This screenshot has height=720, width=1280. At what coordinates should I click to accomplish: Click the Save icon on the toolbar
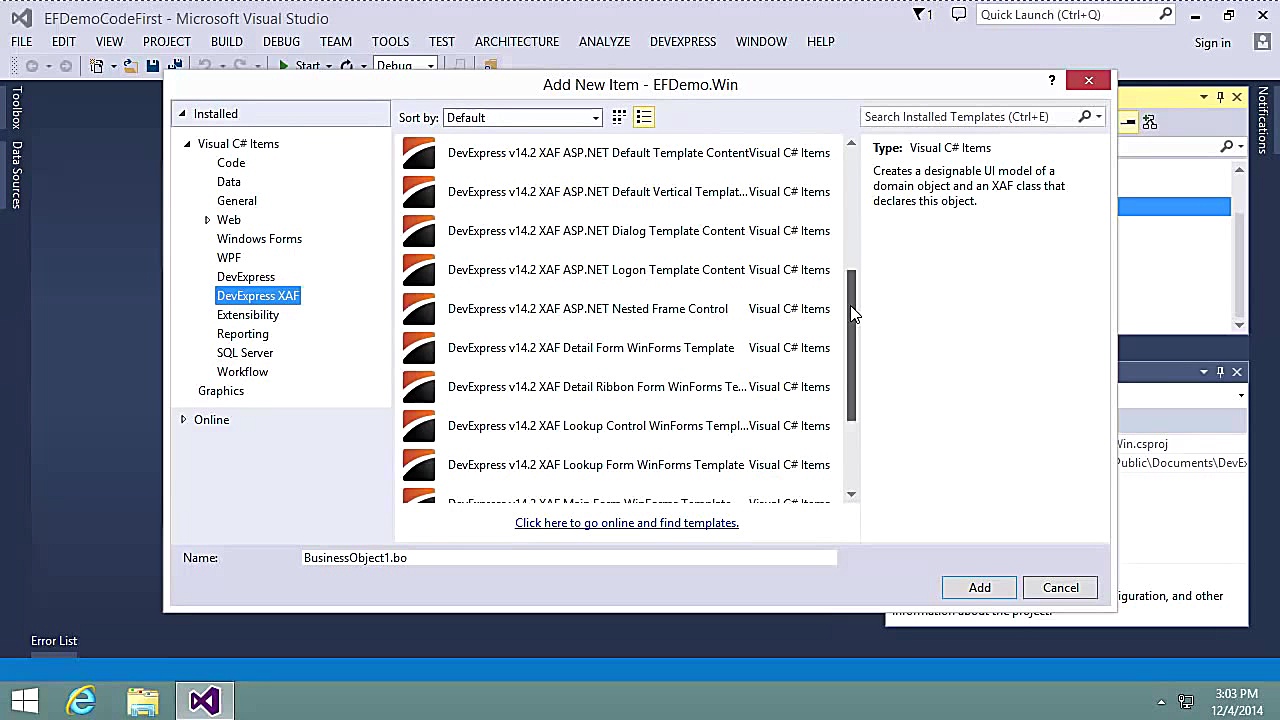pyautogui.click(x=152, y=64)
